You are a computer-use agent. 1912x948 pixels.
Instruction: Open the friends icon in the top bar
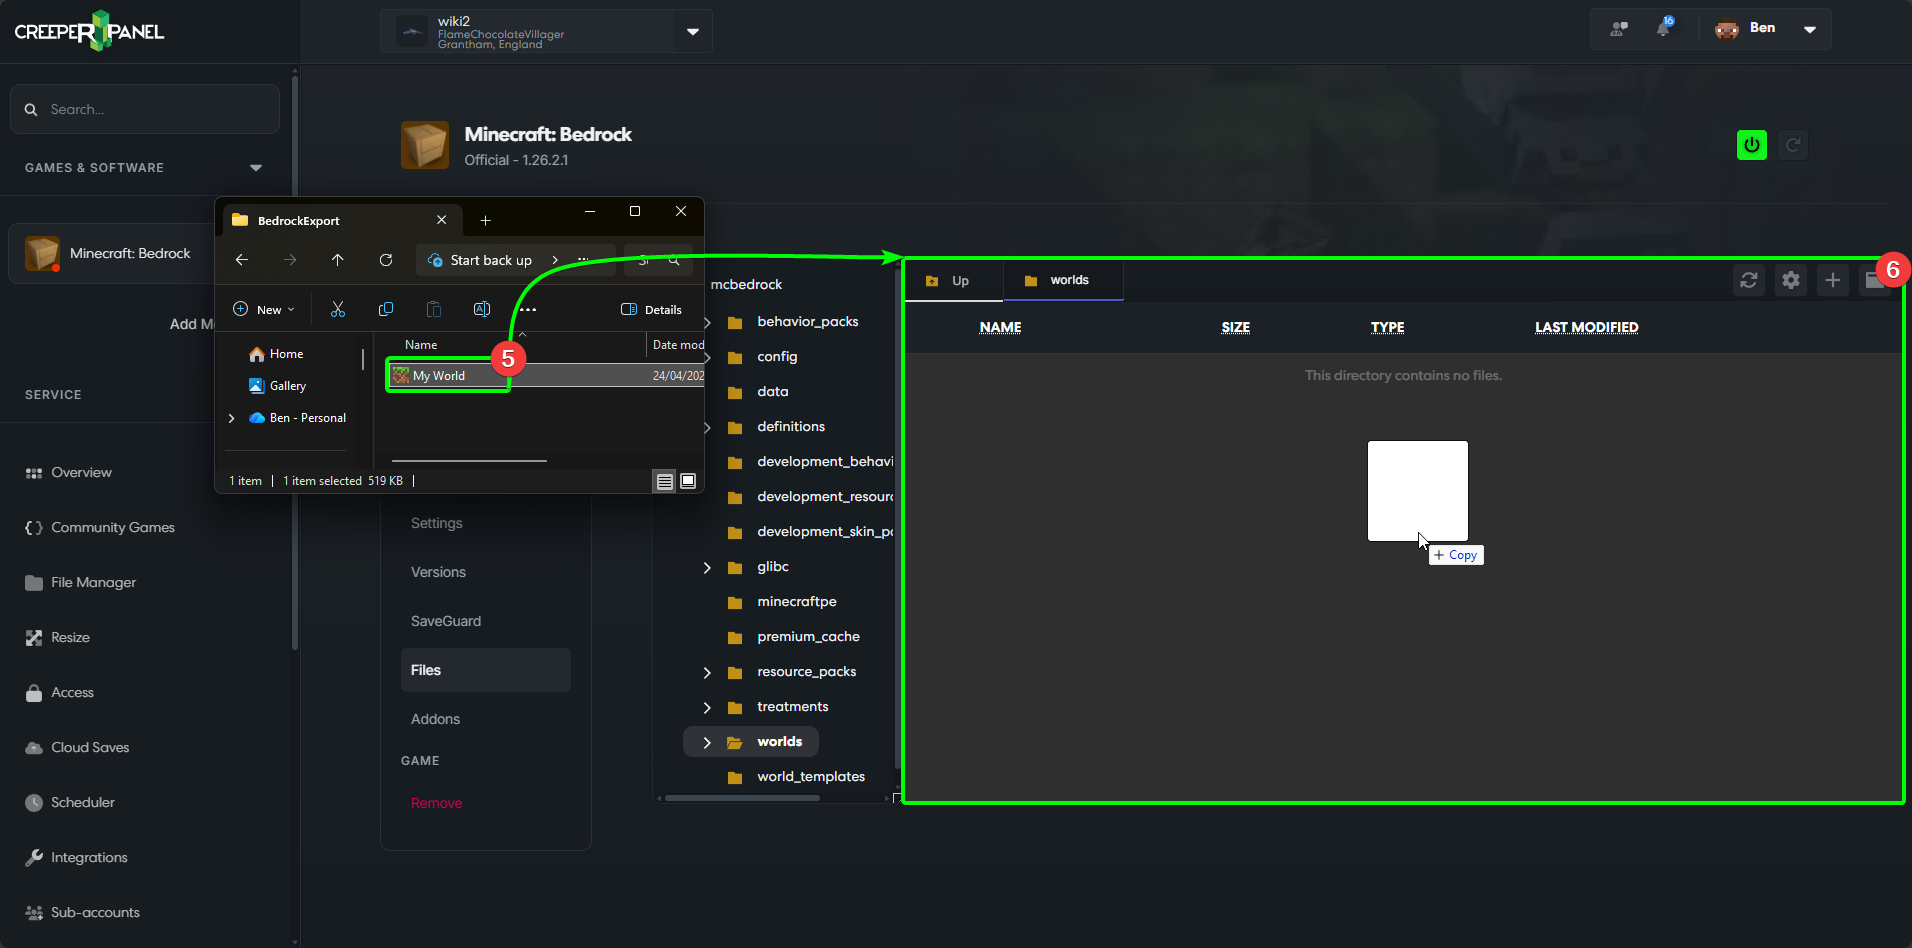[x=1619, y=29]
